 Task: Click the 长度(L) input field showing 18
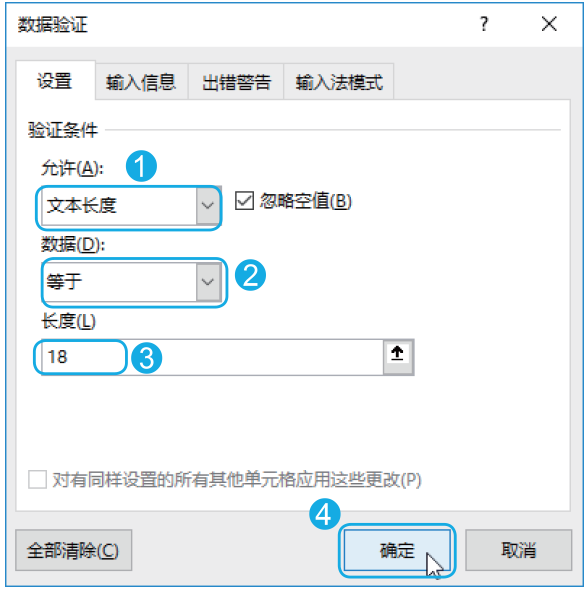coord(212,357)
